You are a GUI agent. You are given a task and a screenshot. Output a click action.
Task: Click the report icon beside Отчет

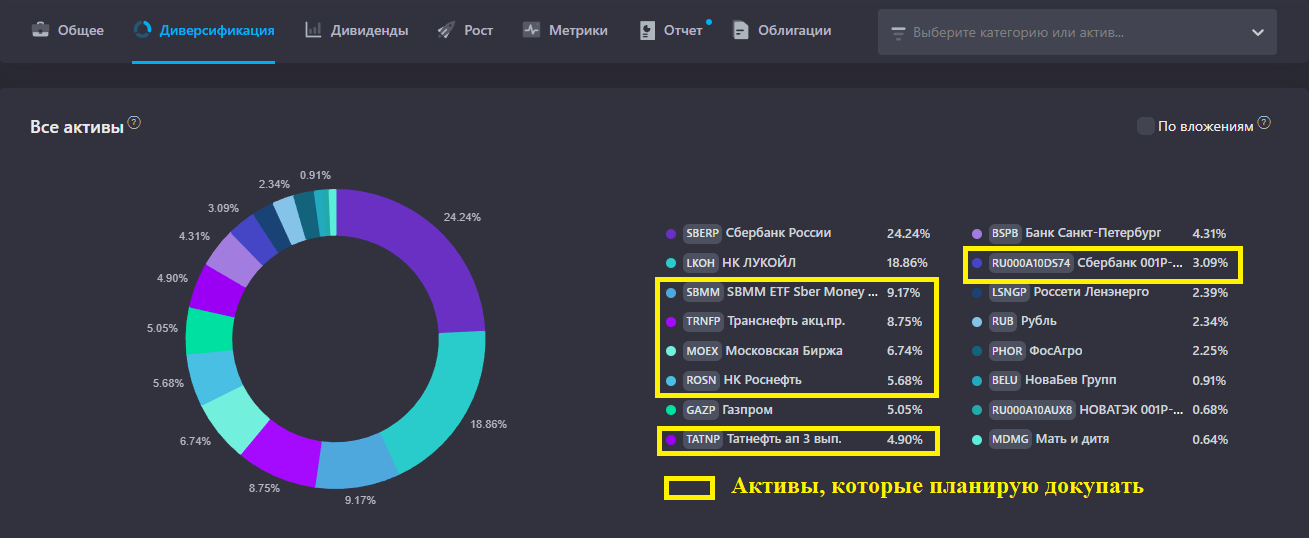click(647, 31)
